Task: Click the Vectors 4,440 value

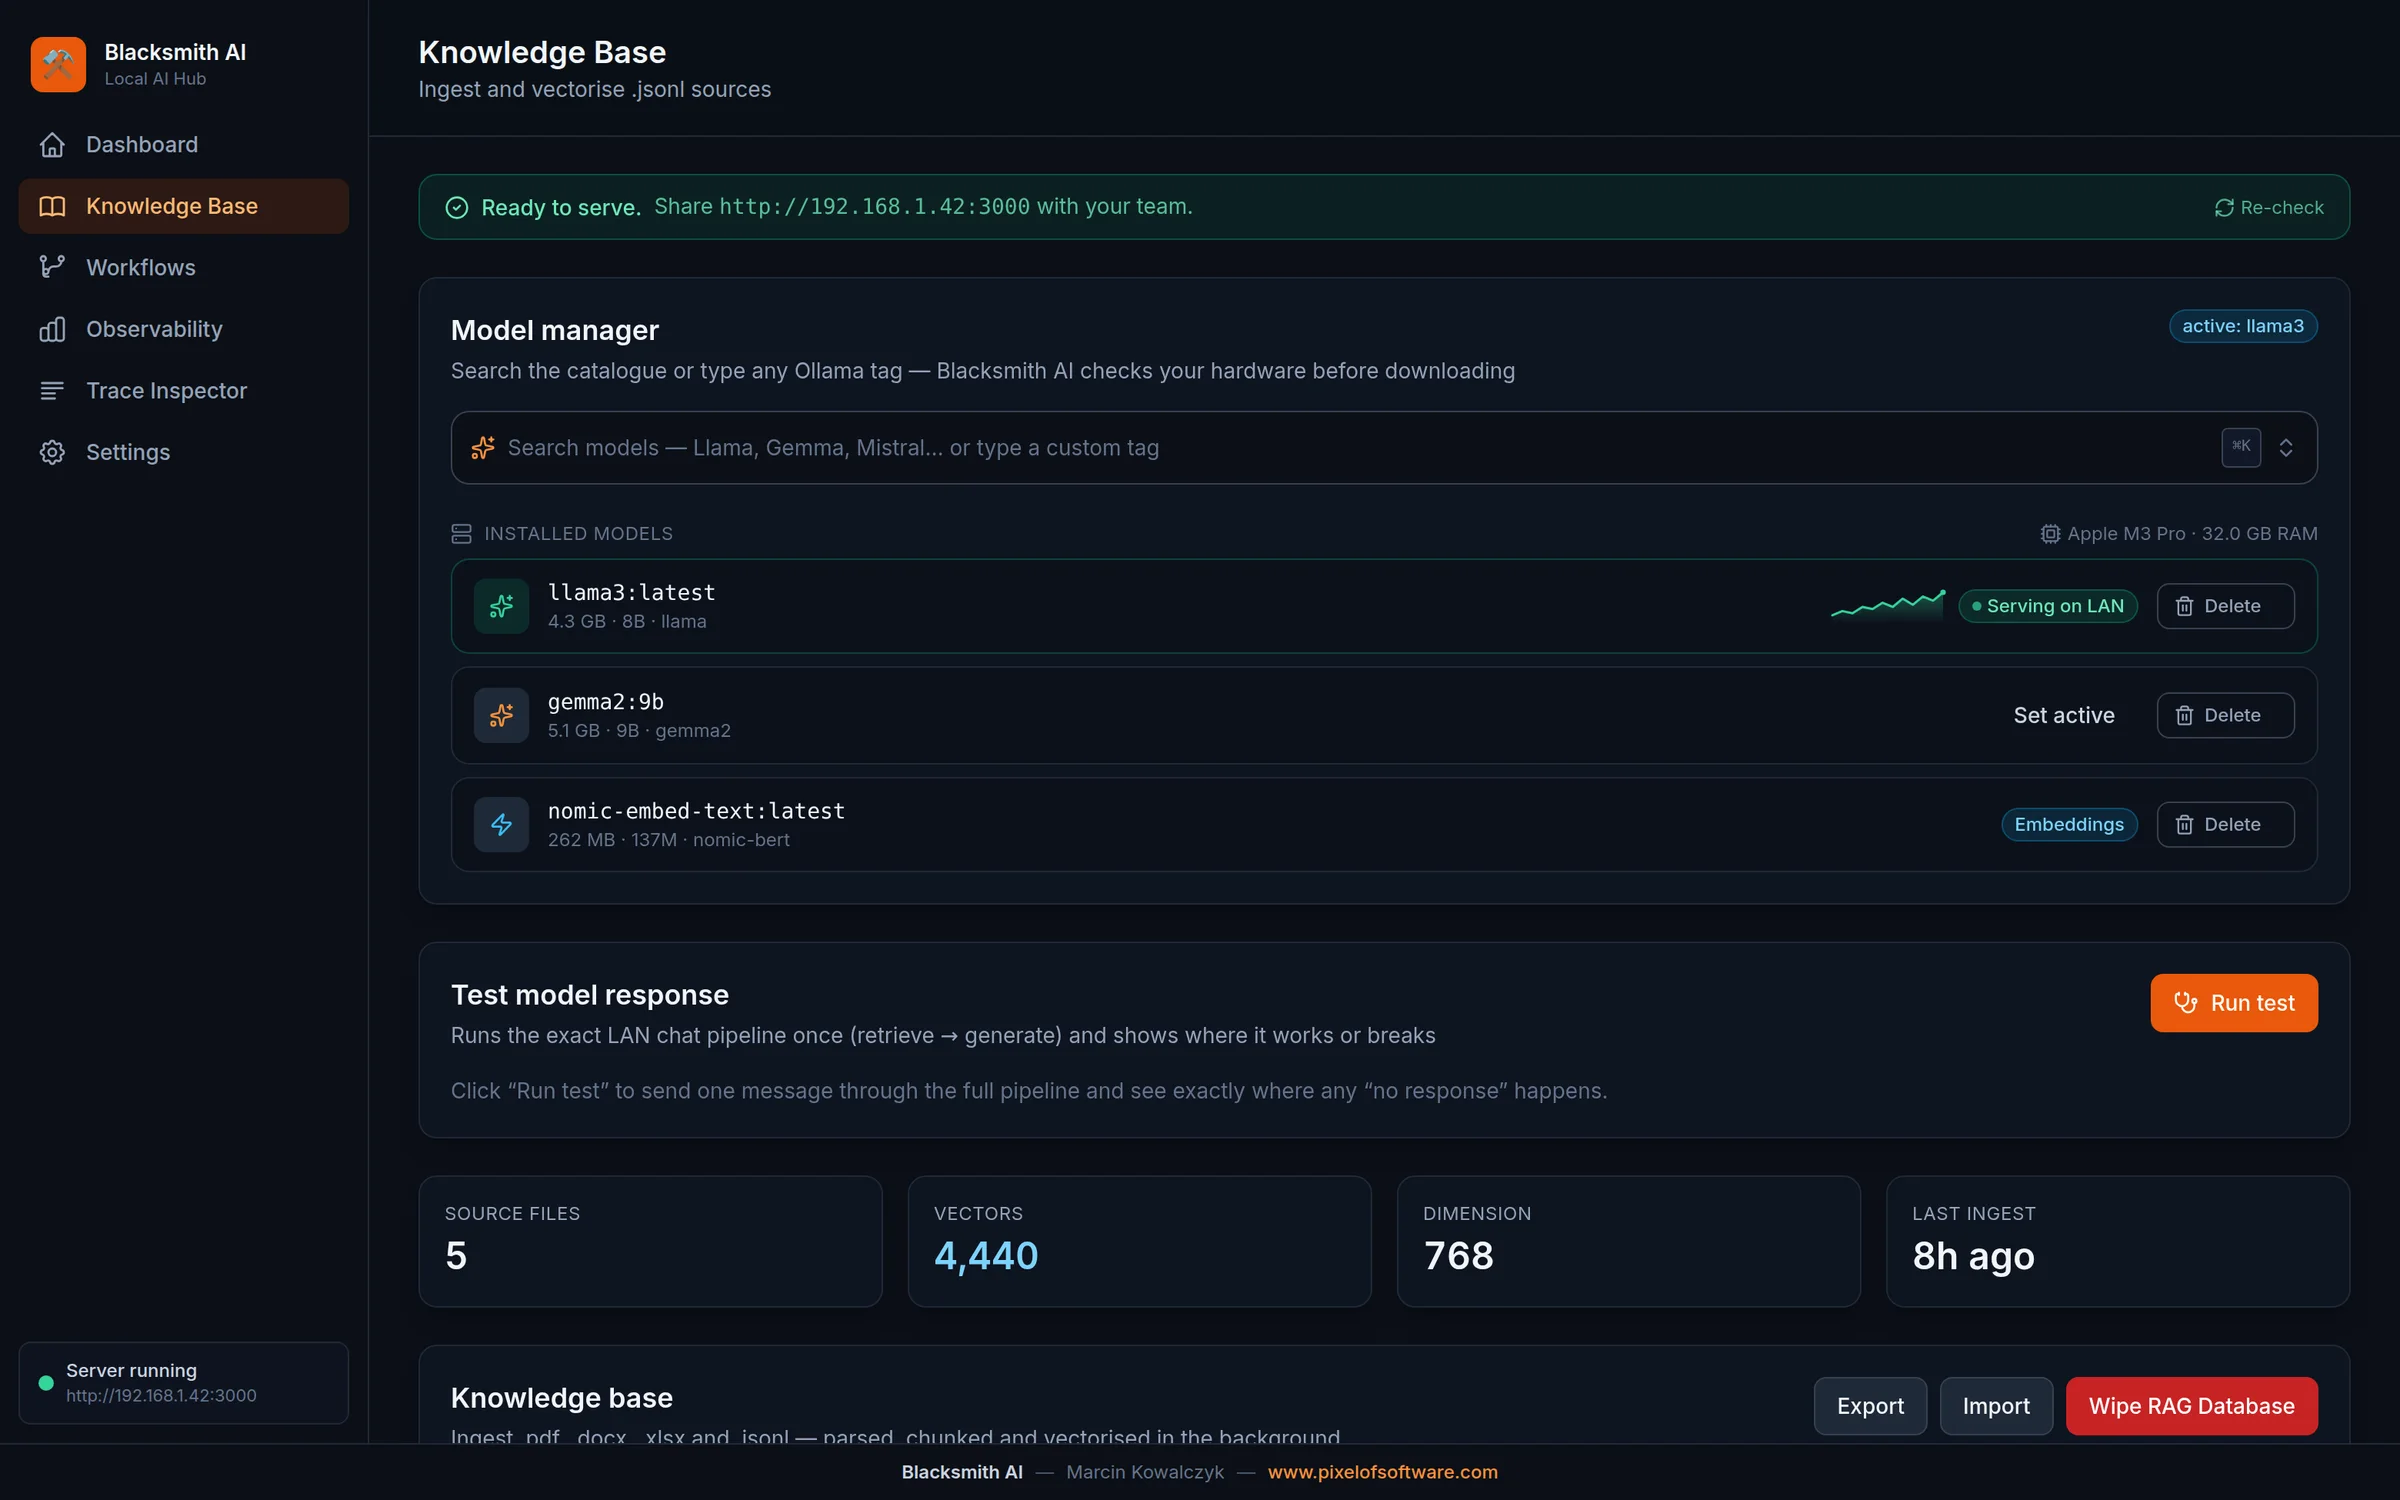Action: pos(986,1256)
